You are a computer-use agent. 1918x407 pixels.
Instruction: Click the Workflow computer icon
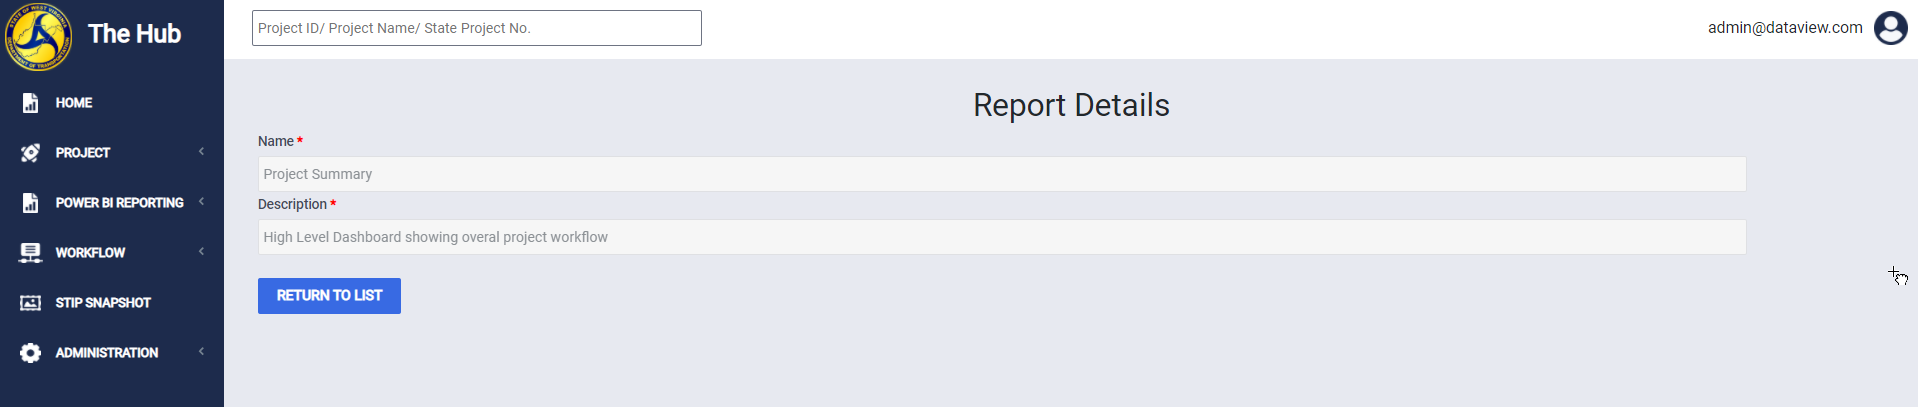click(x=30, y=253)
